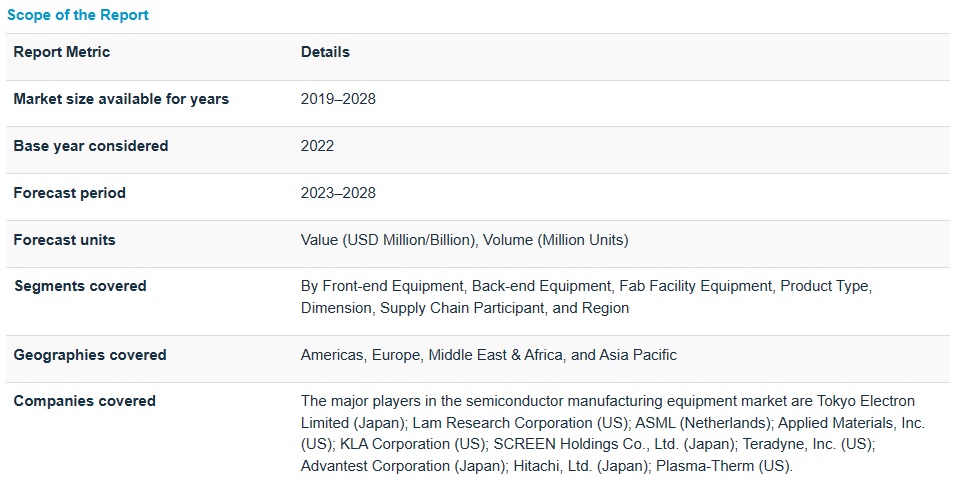Click the Geographies covered row label
954x484 pixels.
(90, 355)
